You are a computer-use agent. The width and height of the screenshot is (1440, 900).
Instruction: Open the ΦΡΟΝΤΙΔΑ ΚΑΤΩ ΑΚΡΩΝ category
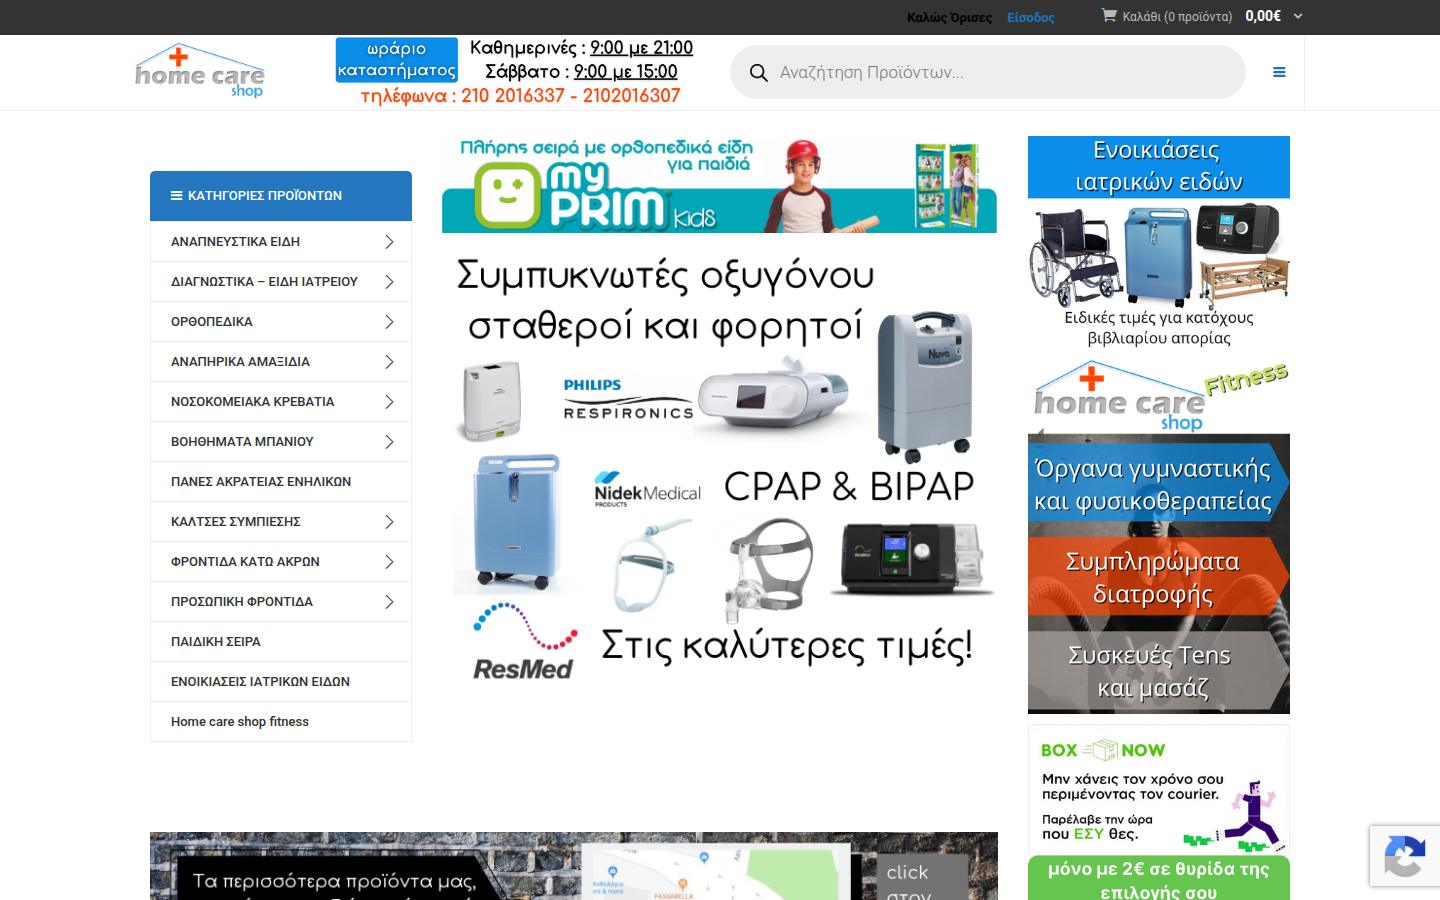pos(245,562)
